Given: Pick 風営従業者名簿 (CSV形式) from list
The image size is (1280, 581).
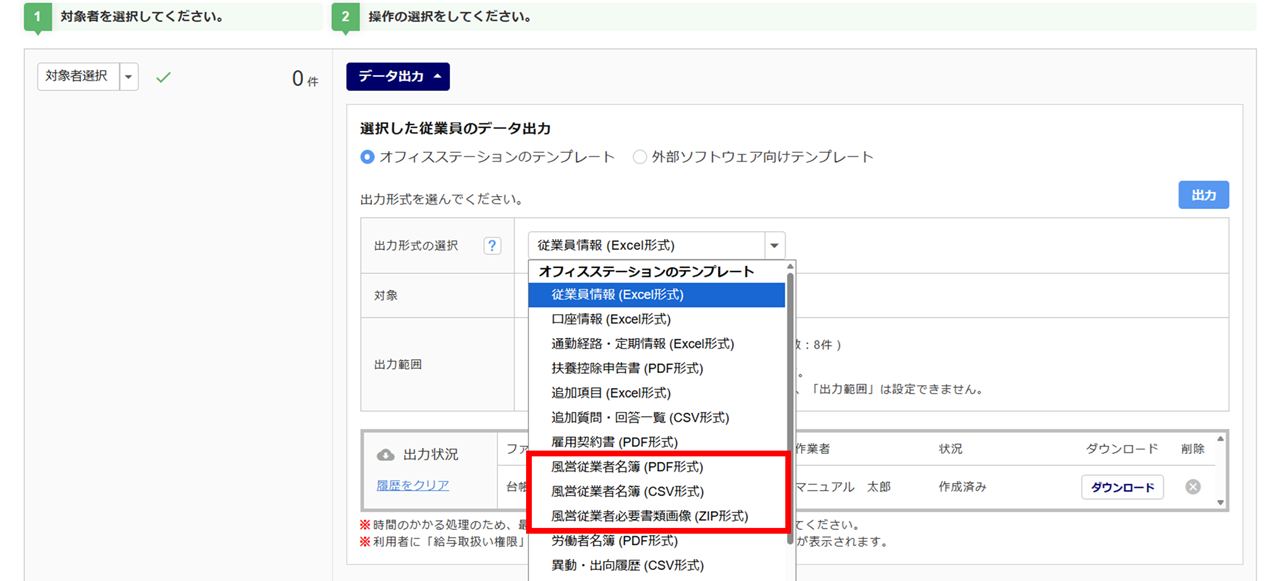Looking at the screenshot, I should click(627, 491).
